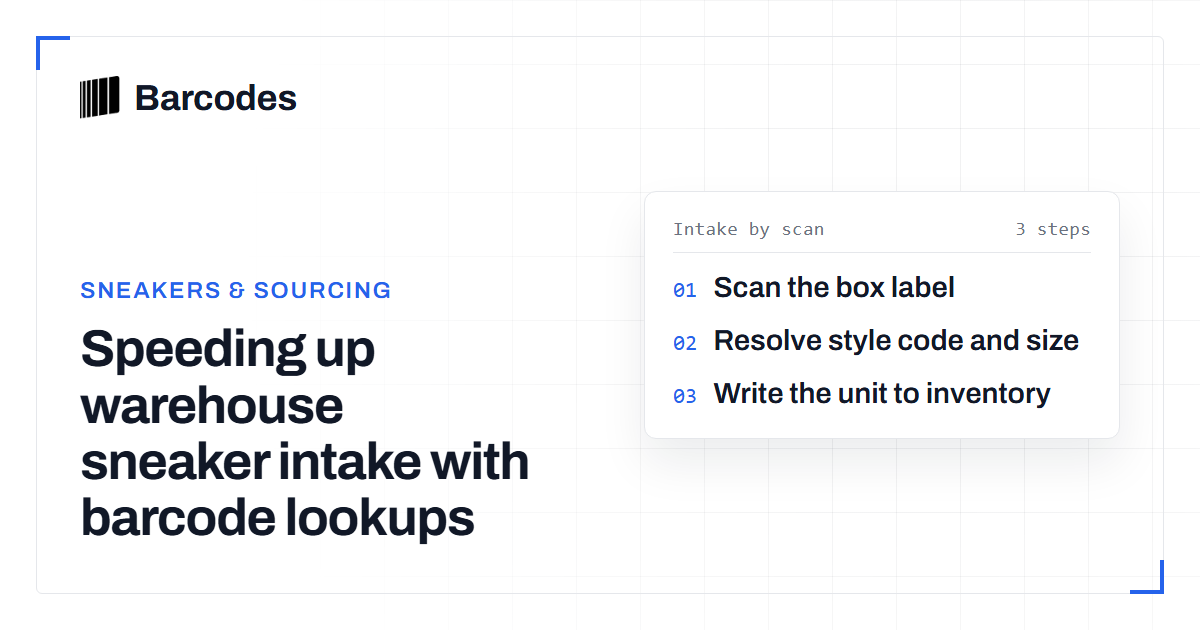The image size is (1200, 630).
Task: Click the step number 03
Action: pos(685,397)
